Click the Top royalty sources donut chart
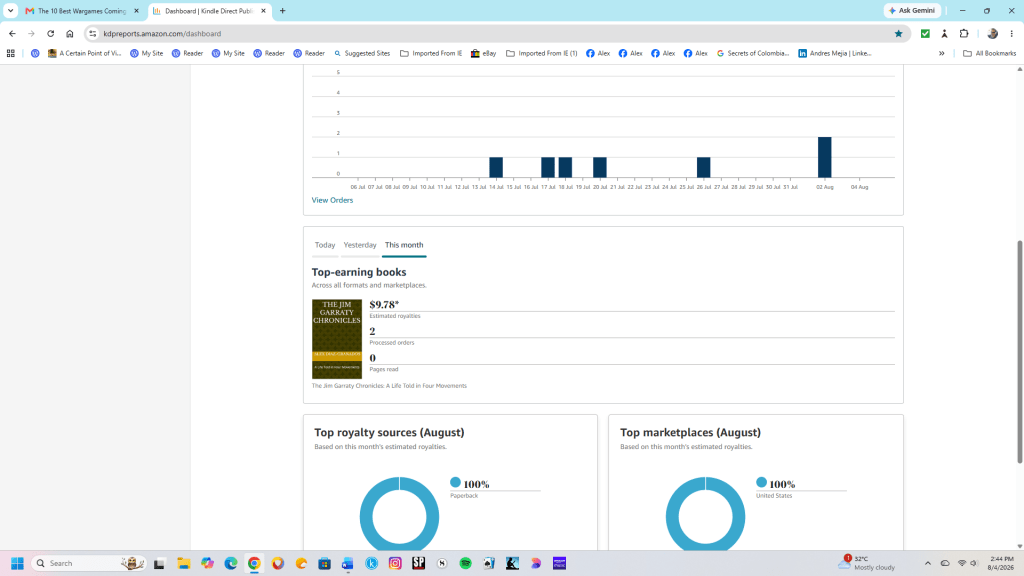This screenshot has width=1024, height=576. click(400, 515)
